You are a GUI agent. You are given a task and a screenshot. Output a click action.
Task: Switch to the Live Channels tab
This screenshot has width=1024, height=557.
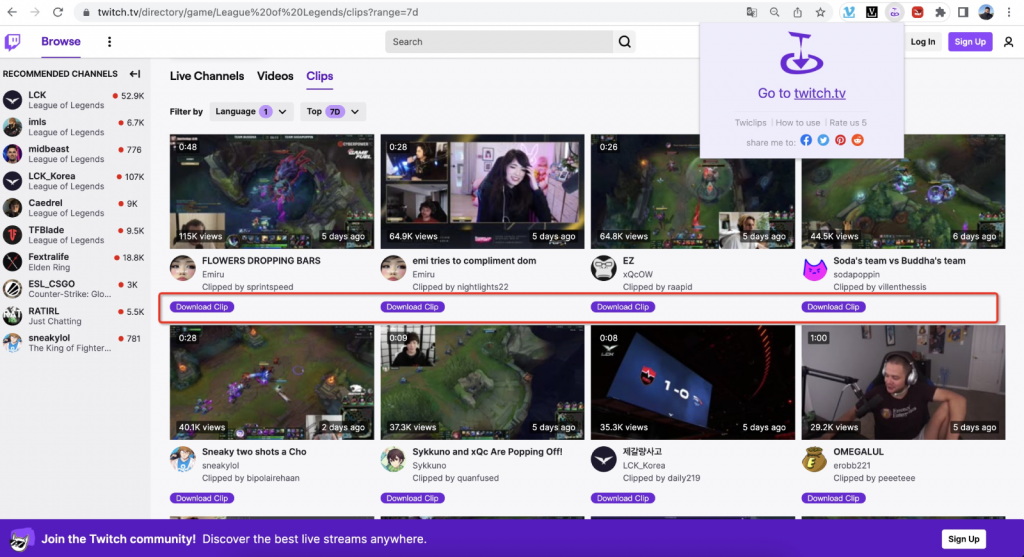[207, 76]
